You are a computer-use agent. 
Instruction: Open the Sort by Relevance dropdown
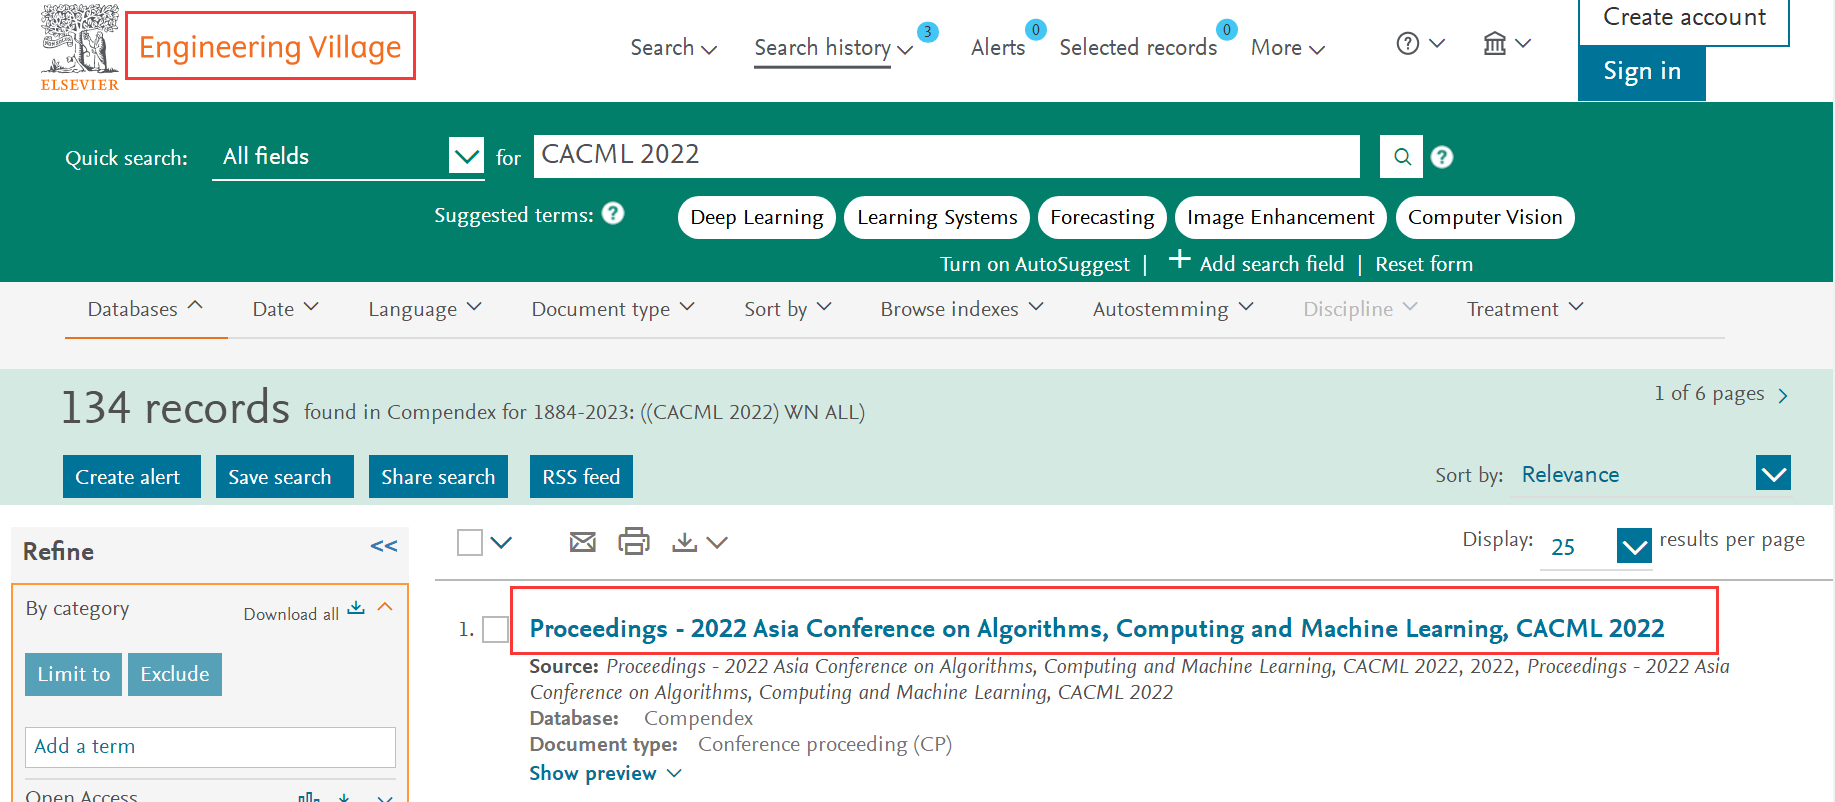click(x=1774, y=474)
